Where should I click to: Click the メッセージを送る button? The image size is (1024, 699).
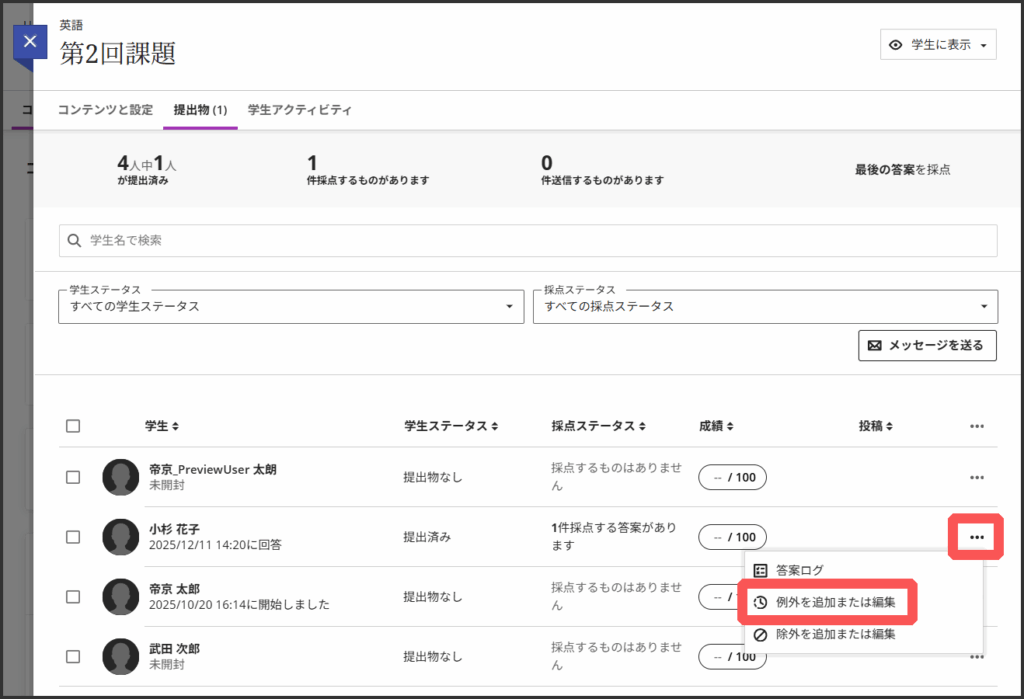(x=927, y=345)
